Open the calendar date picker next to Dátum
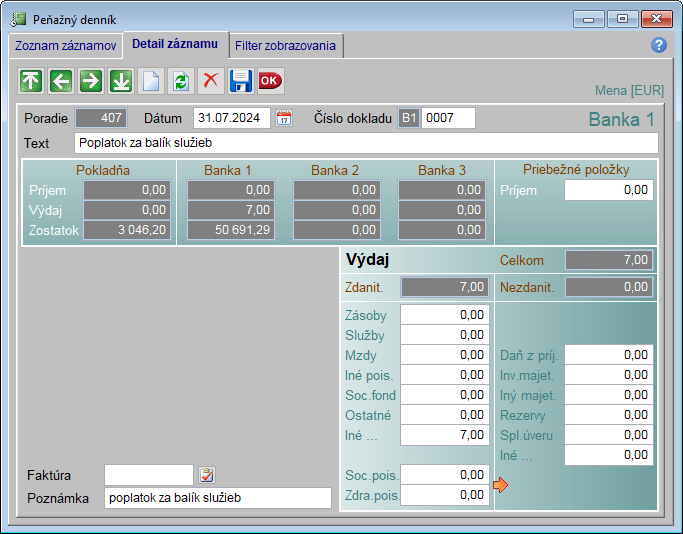 point(284,118)
